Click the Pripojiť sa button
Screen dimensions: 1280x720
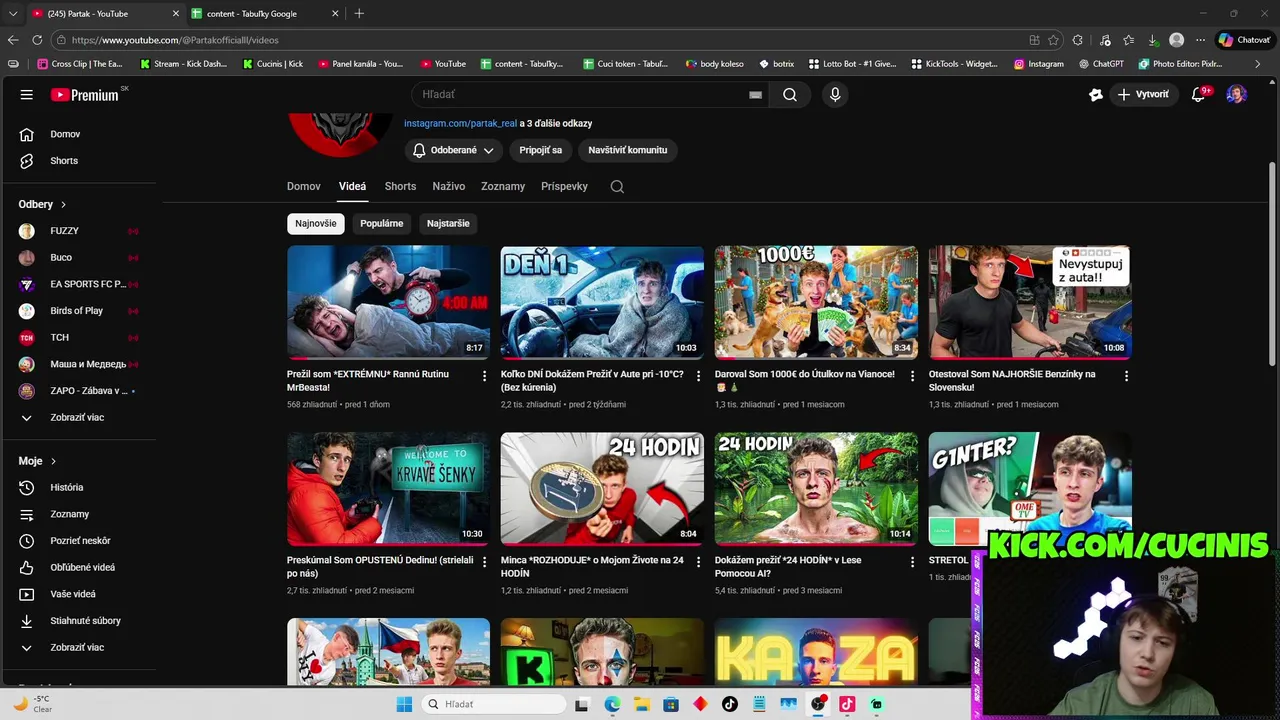tap(541, 150)
